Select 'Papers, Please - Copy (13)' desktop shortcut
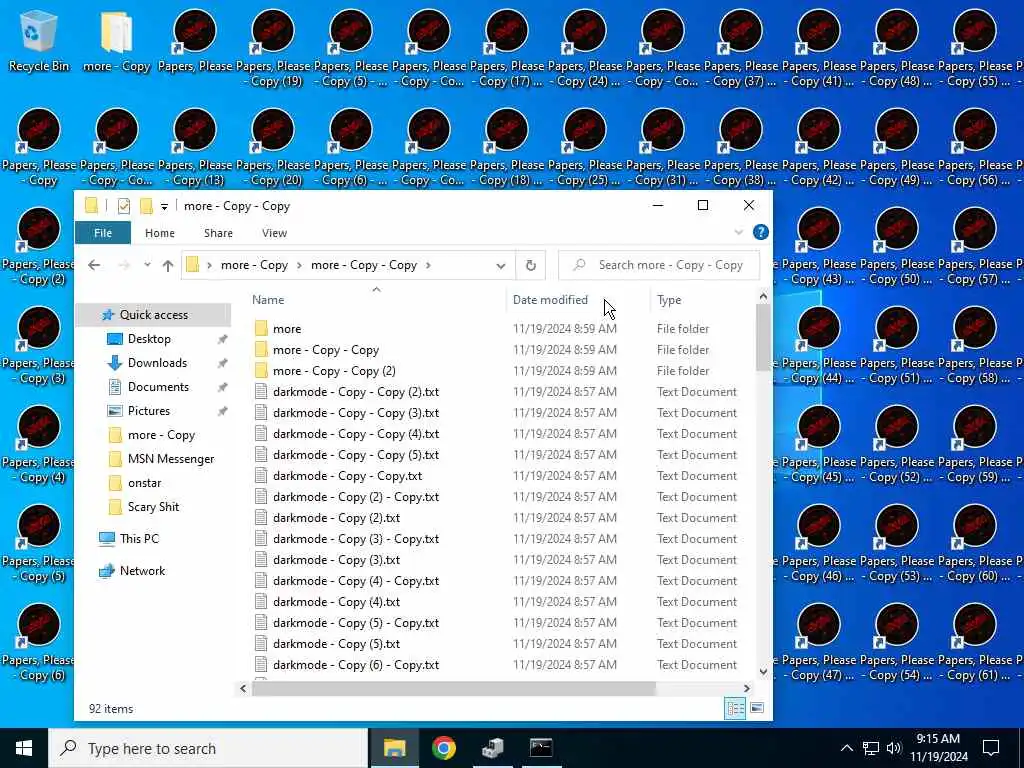The width and height of the screenshot is (1024, 768). (195, 148)
